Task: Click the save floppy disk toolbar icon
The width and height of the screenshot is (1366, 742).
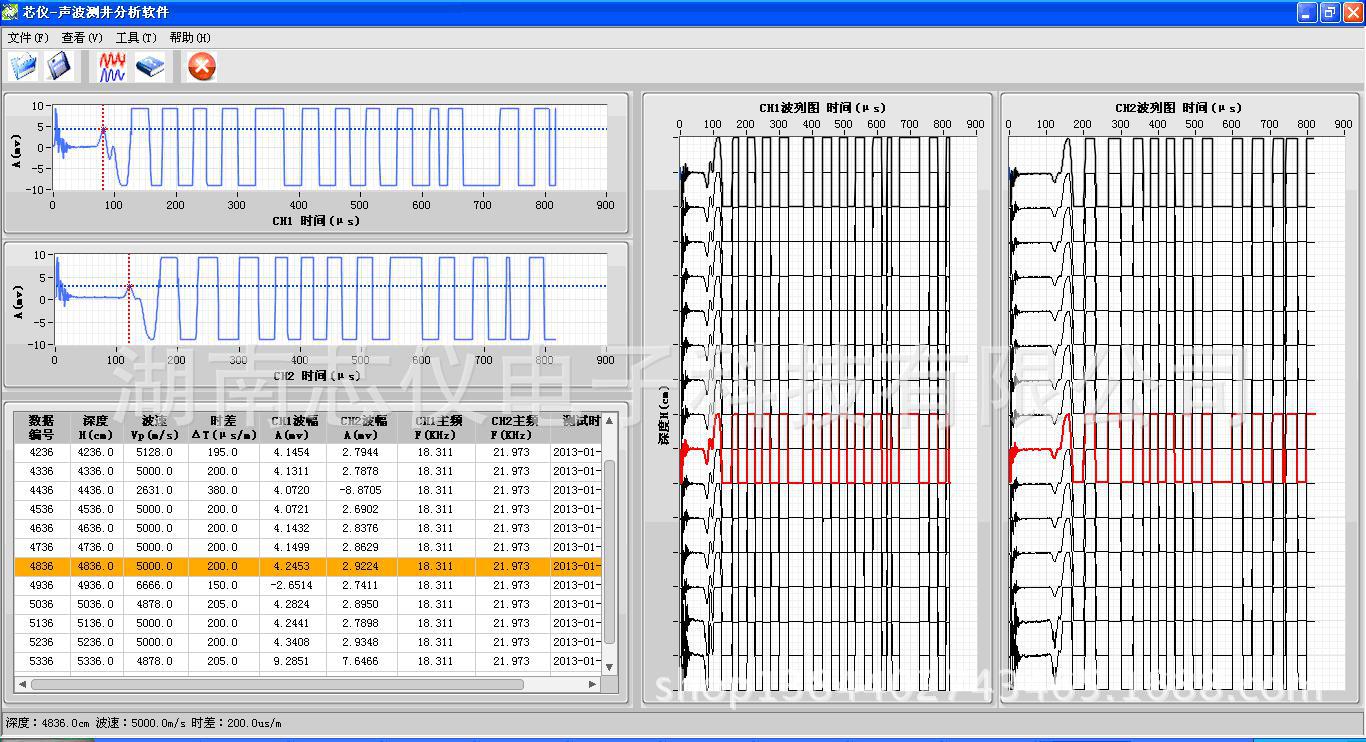Action: 60,67
